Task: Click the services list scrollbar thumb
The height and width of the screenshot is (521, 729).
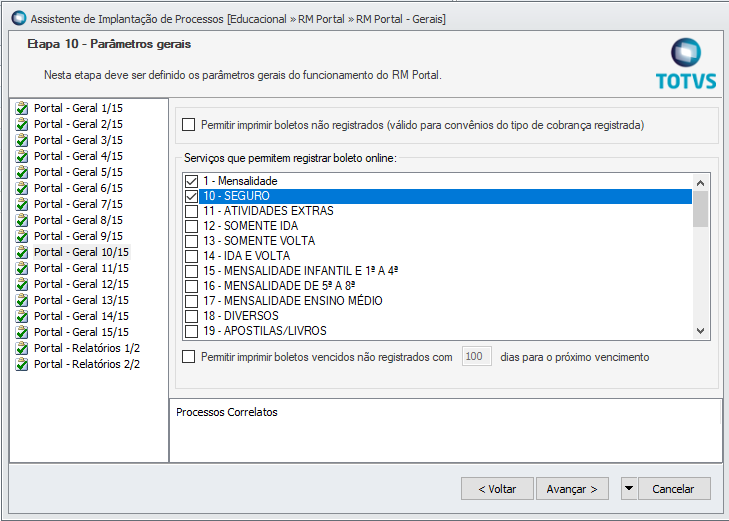Action: coord(700,209)
